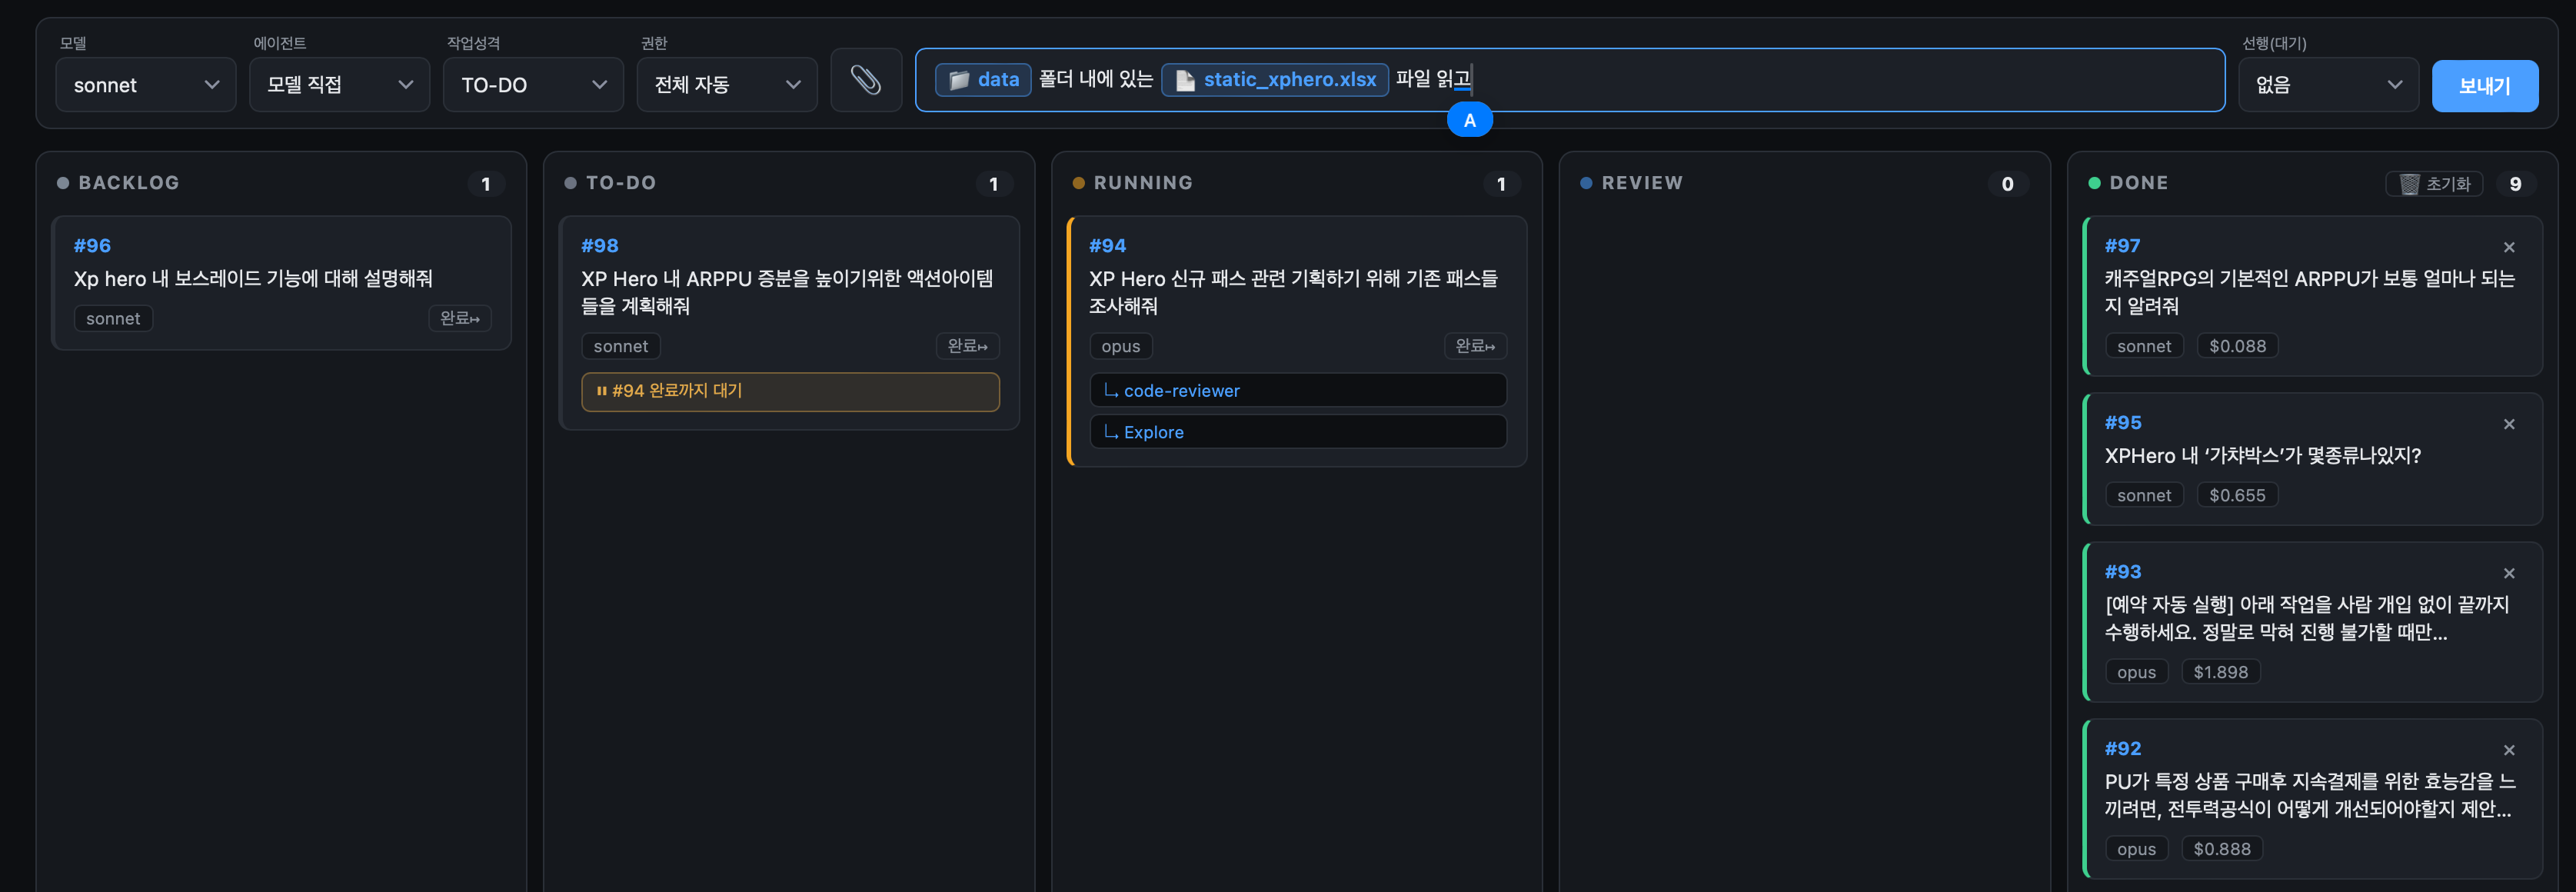Screen dimensions: 2576x892
Task: Remove card #97 with its X icon
Action: pos(2508,247)
